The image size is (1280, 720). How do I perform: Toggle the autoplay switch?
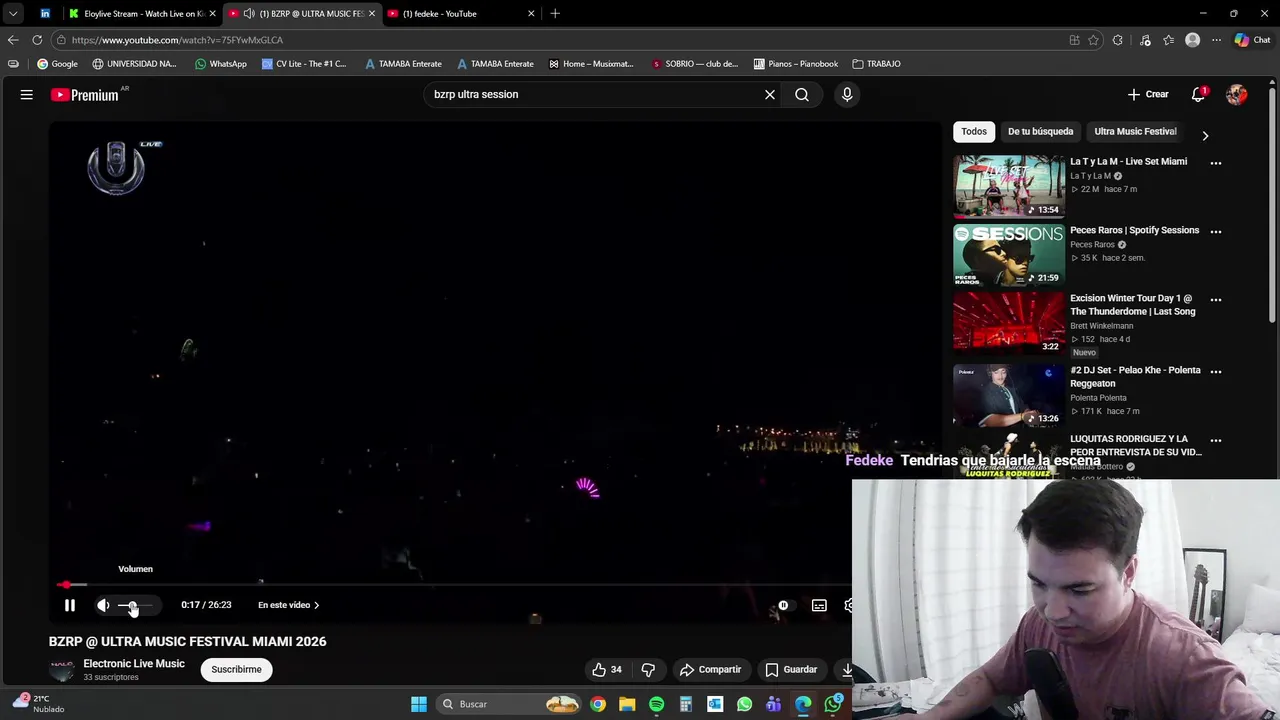point(783,605)
